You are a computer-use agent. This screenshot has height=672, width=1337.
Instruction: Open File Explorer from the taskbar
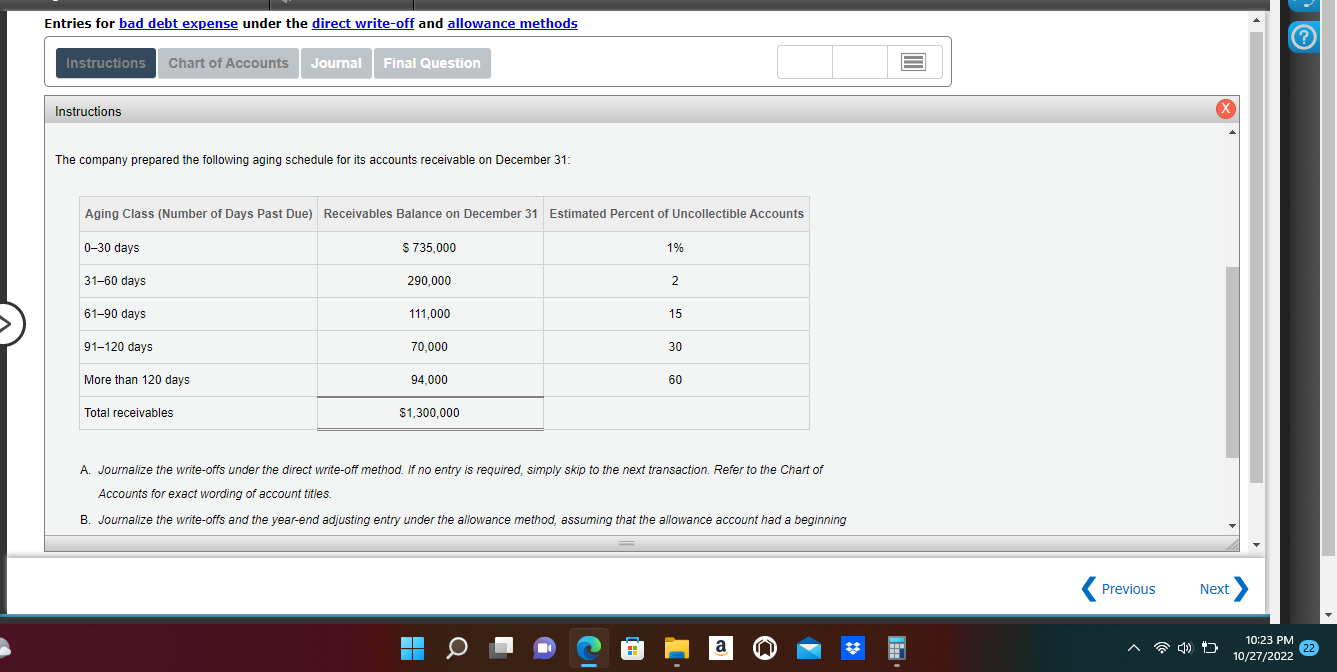pyautogui.click(x=677, y=648)
